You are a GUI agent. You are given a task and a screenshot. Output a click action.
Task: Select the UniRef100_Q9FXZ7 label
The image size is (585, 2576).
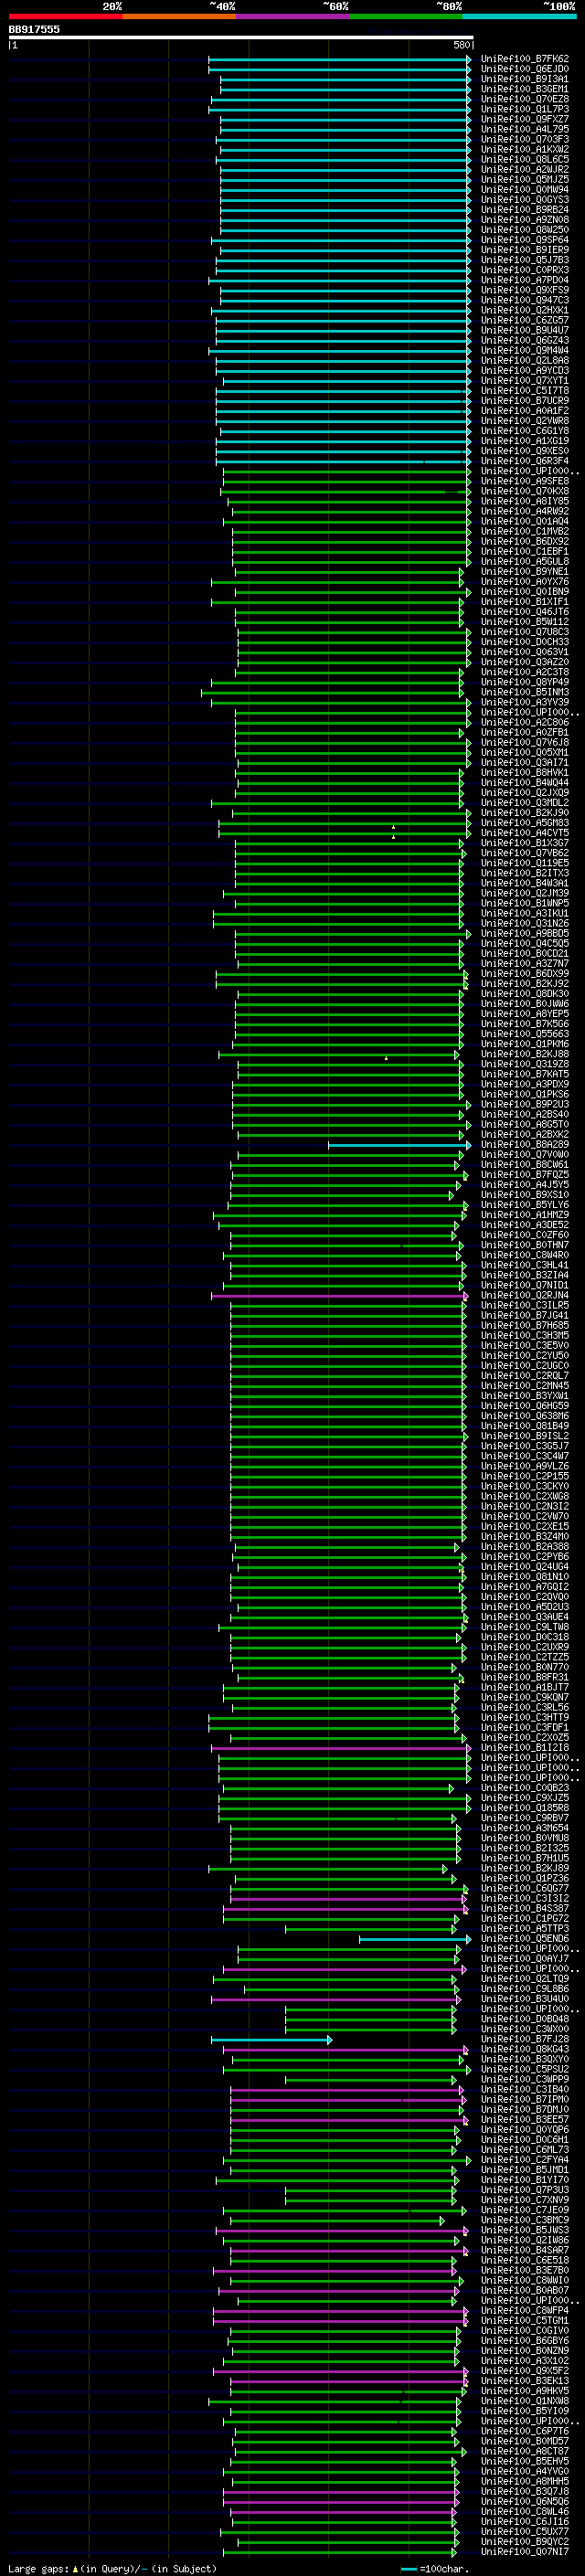(x=525, y=120)
